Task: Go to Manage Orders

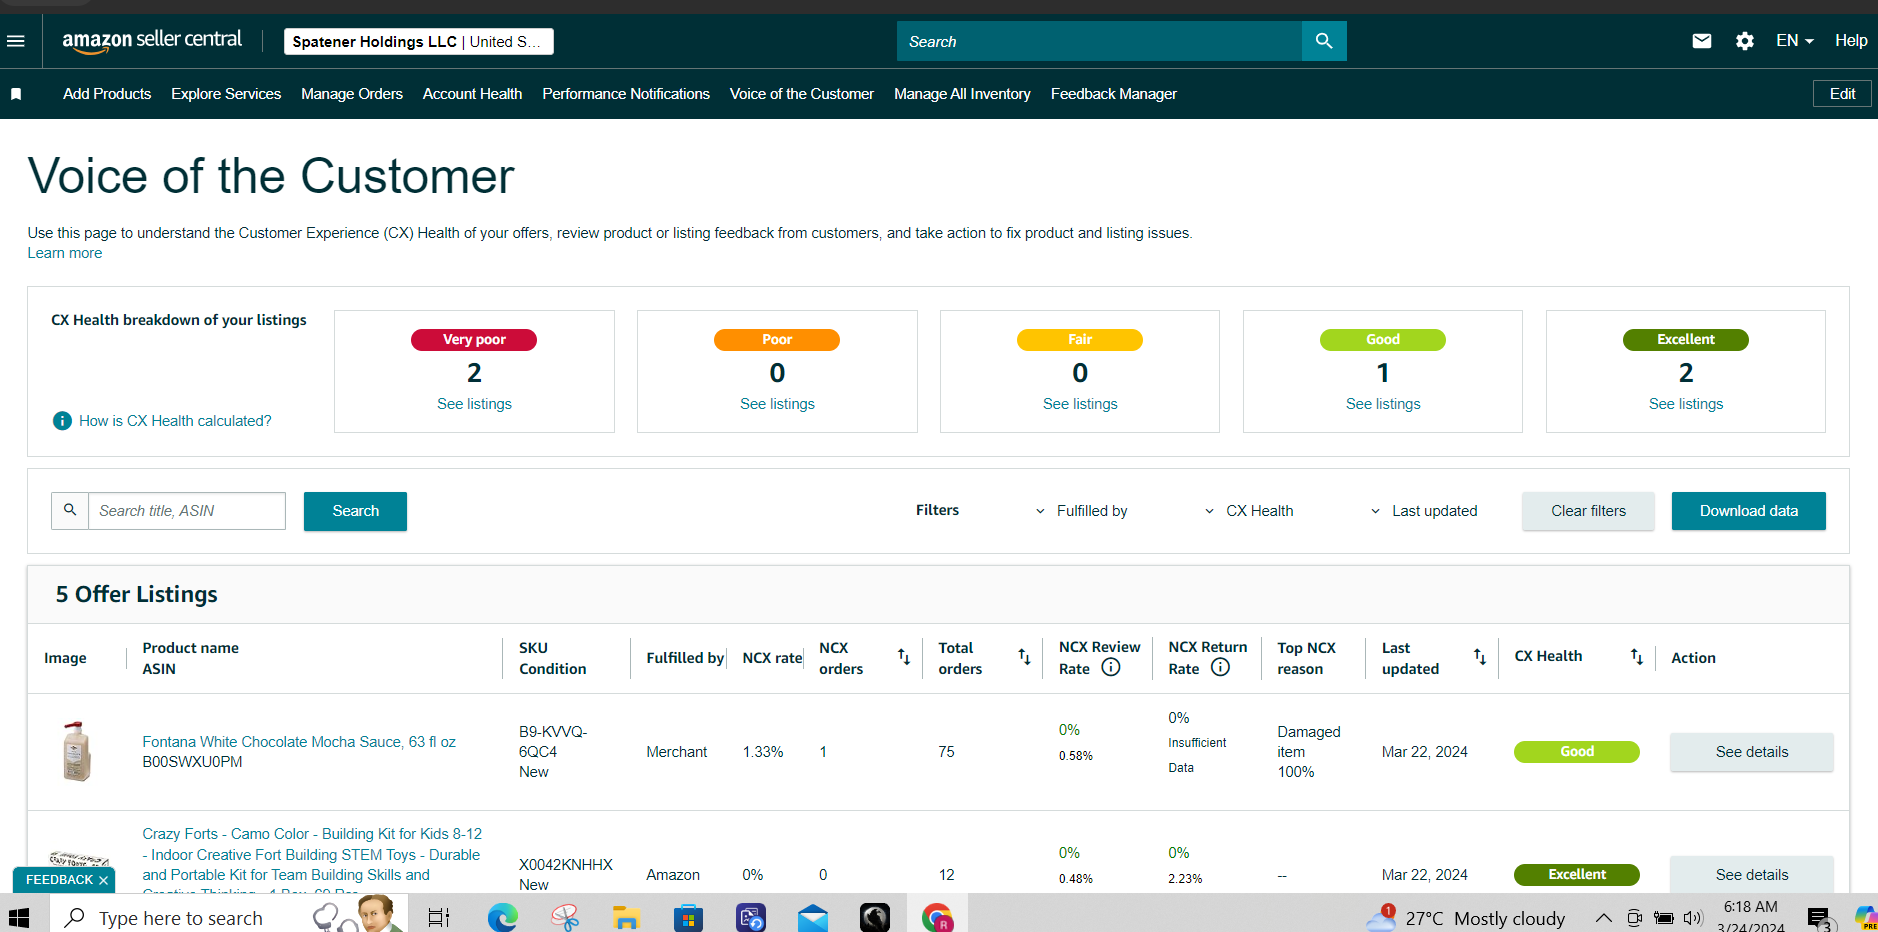Action: [352, 94]
